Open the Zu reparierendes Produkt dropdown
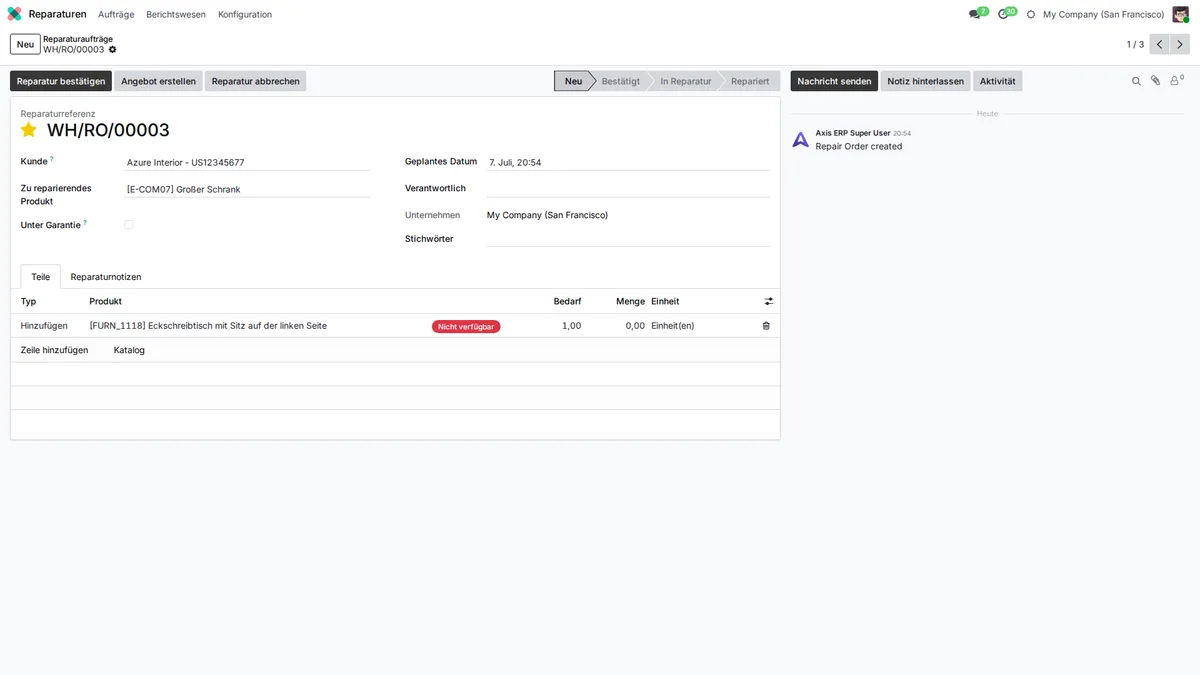Screen dimensions: 1200x675 [247, 189]
